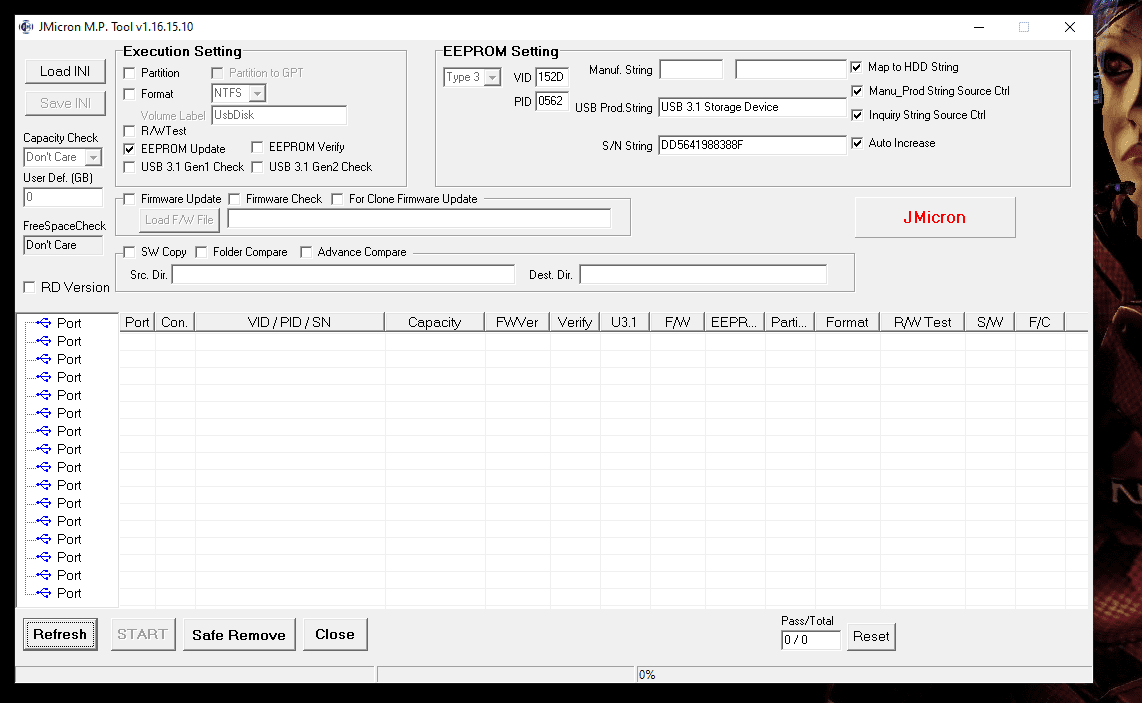The height and width of the screenshot is (703, 1142).
Task: Enable the EEPROM Verify checkbox
Action: [x=257, y=147]
